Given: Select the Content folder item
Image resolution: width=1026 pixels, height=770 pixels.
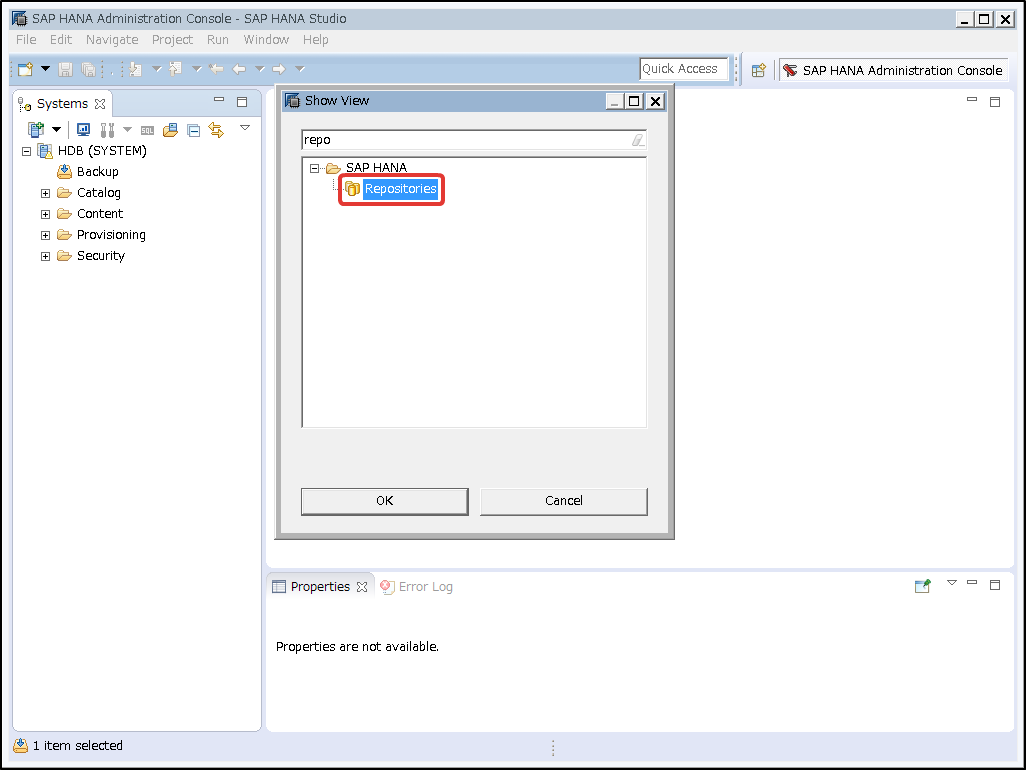Looking at the screenshot, I should point(100,214).
